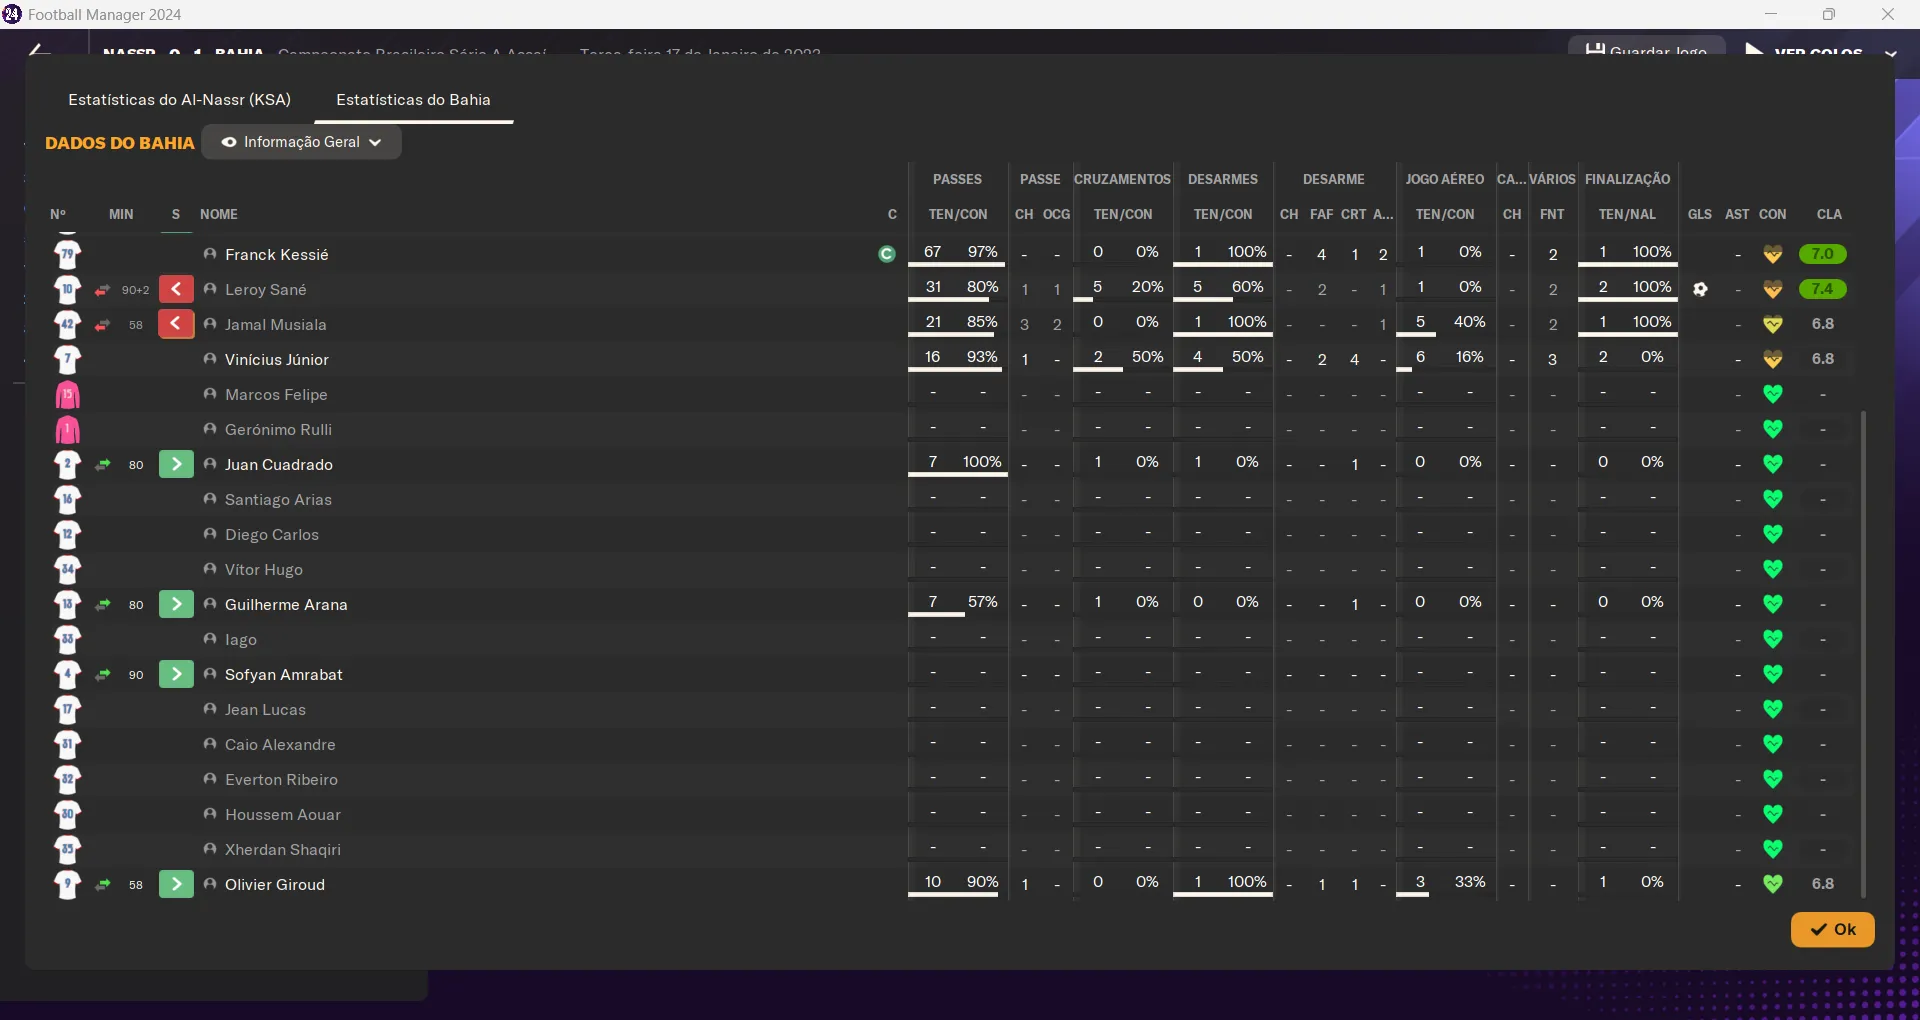The height and width of the screenshot is (1020, 1920).
Task: Open the dropdown arrow next to VER GOLOS
Action: pyautogui.click(x=1891, y=53)
